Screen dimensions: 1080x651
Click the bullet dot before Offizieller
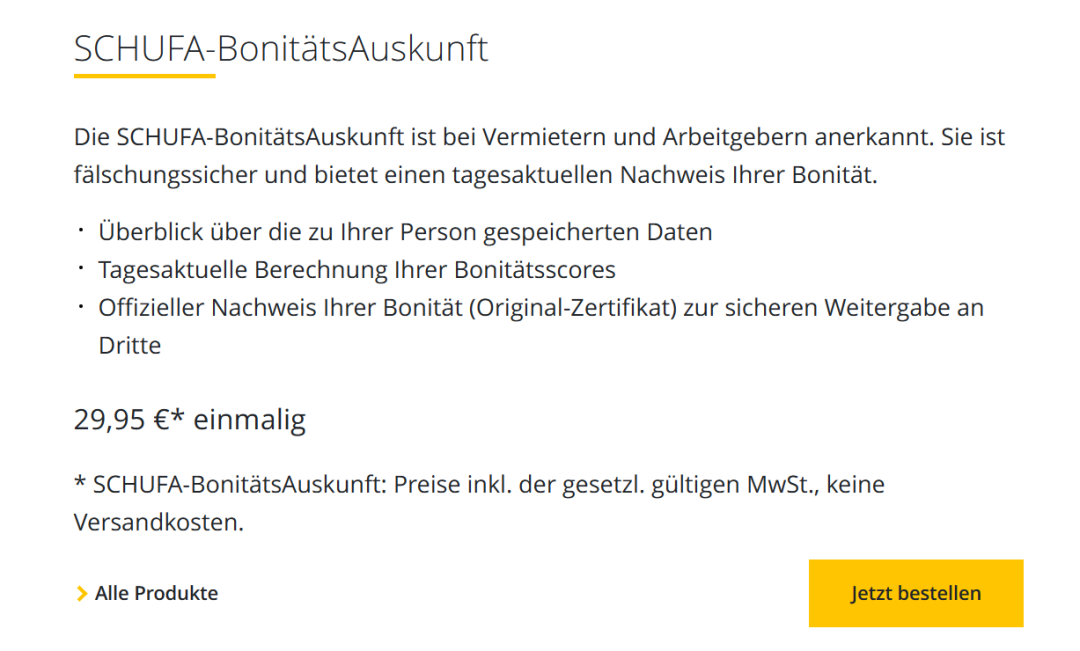click(x=82, y=307)
